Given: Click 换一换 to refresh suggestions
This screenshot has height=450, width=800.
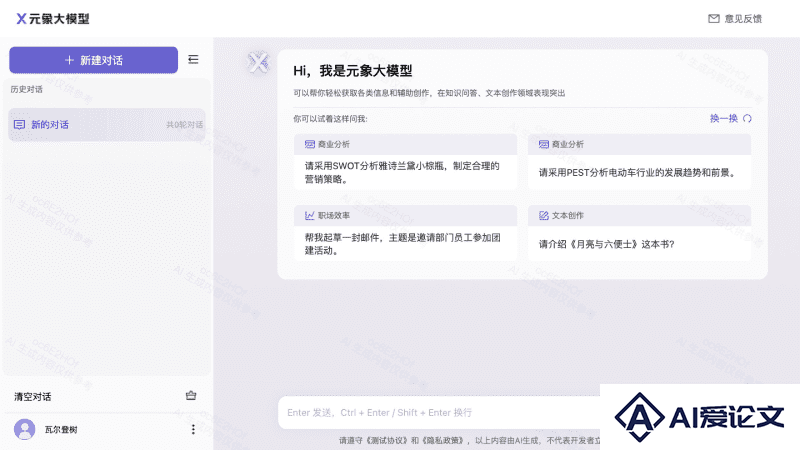Looking at the screenshot, I should tap(724, 118).
